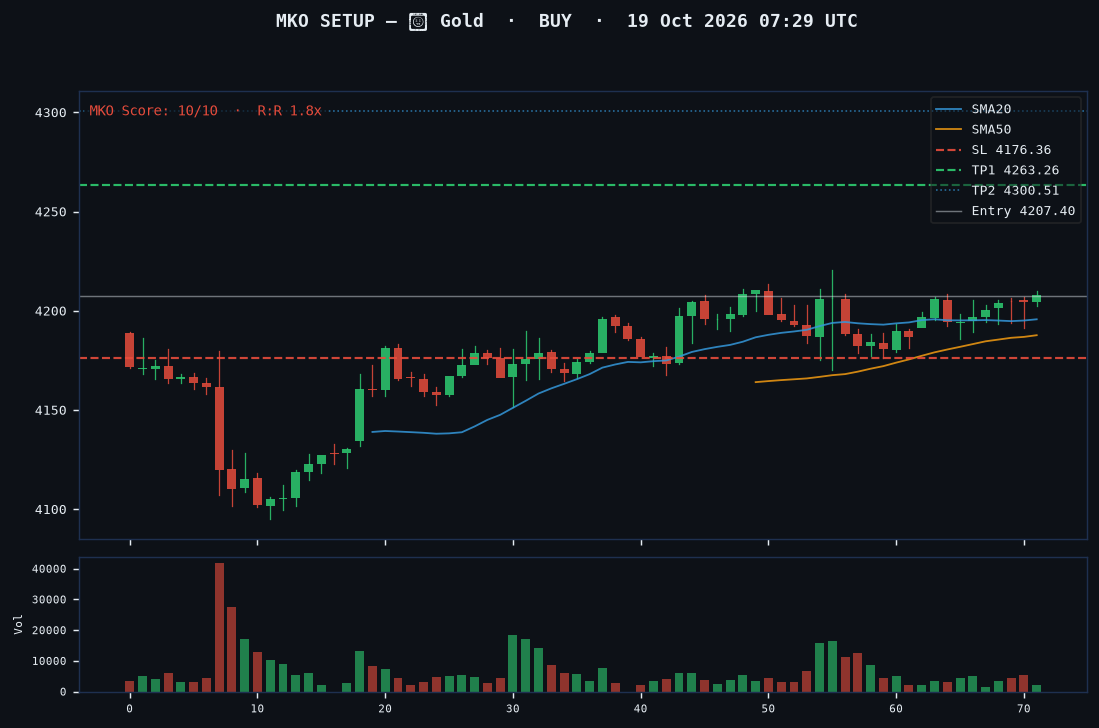Click "BUY" in the chart title
This screenshot has width=1099, height=728.
[x=555, y=21]
